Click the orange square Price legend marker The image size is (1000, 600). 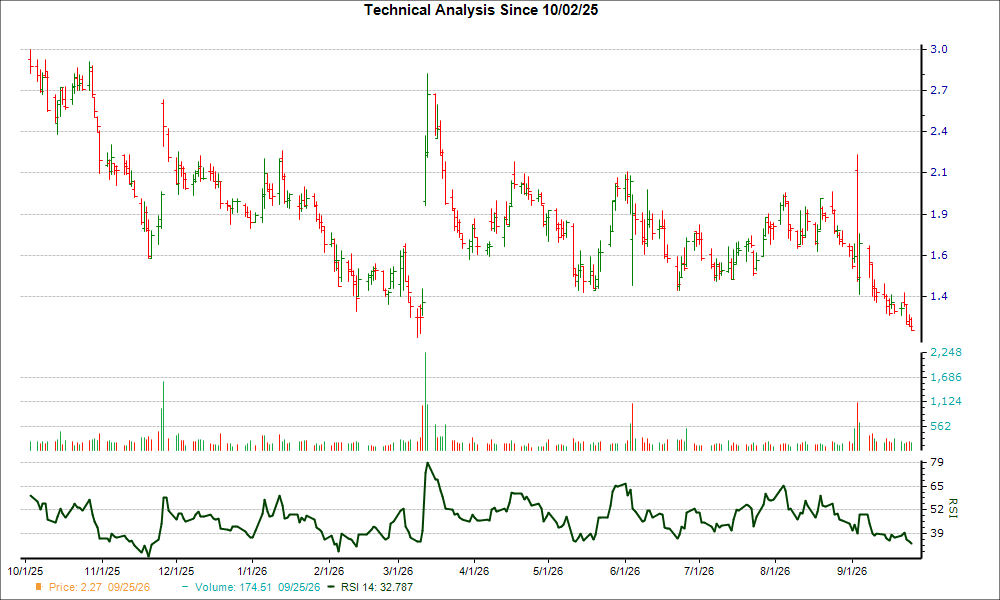coord(39,587)
